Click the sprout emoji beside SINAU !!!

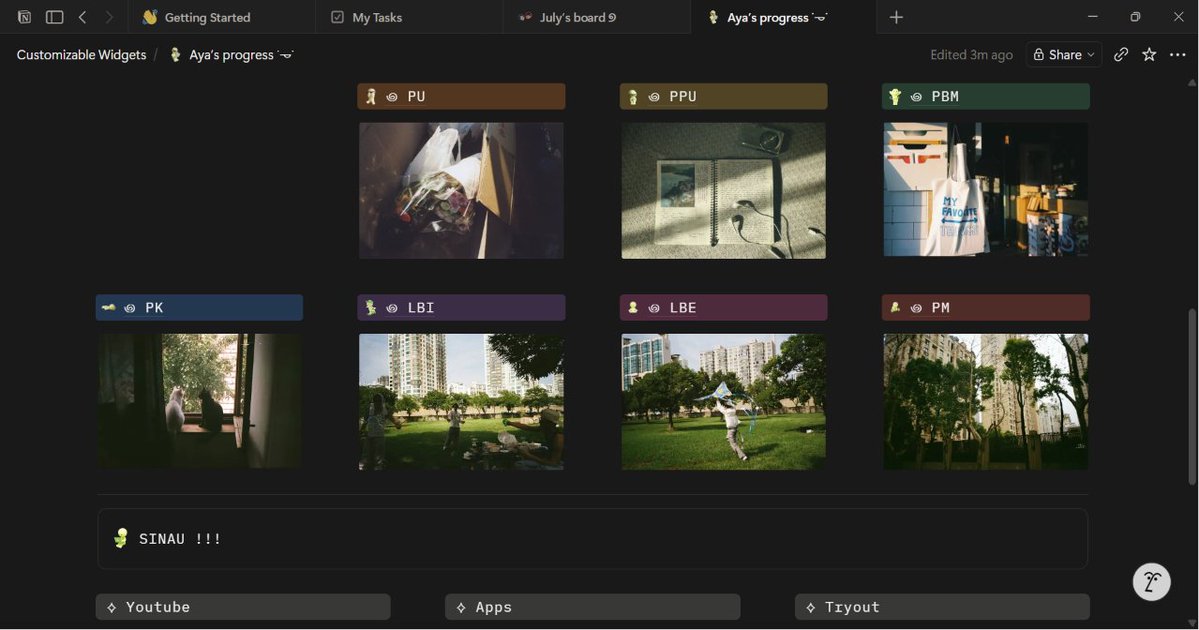121,538
